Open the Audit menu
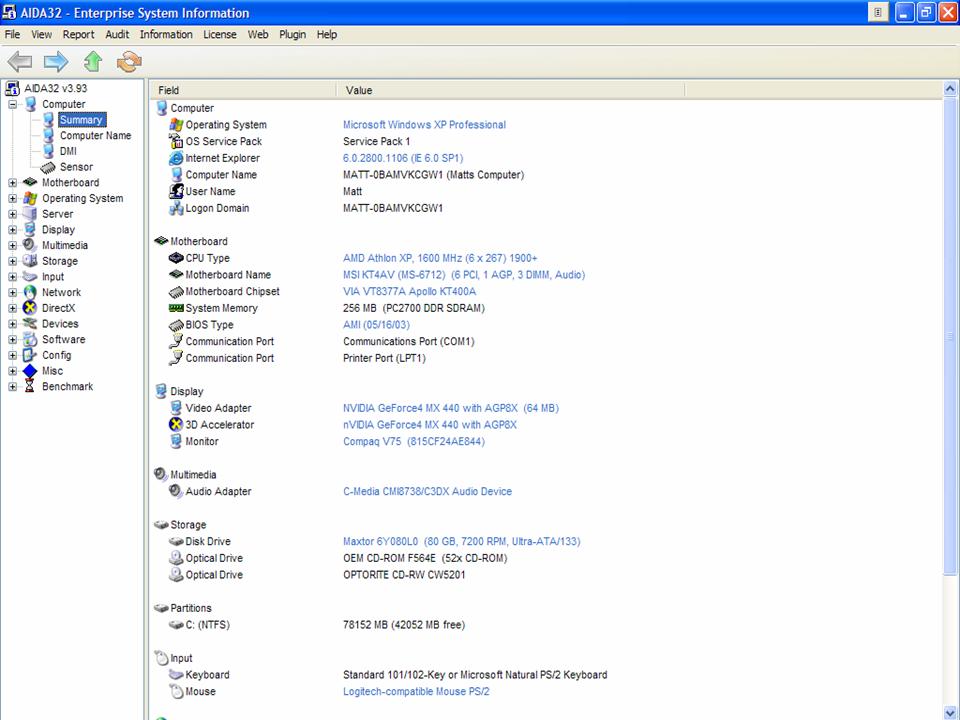Viewport: 960px width, 720px height. 117,34
